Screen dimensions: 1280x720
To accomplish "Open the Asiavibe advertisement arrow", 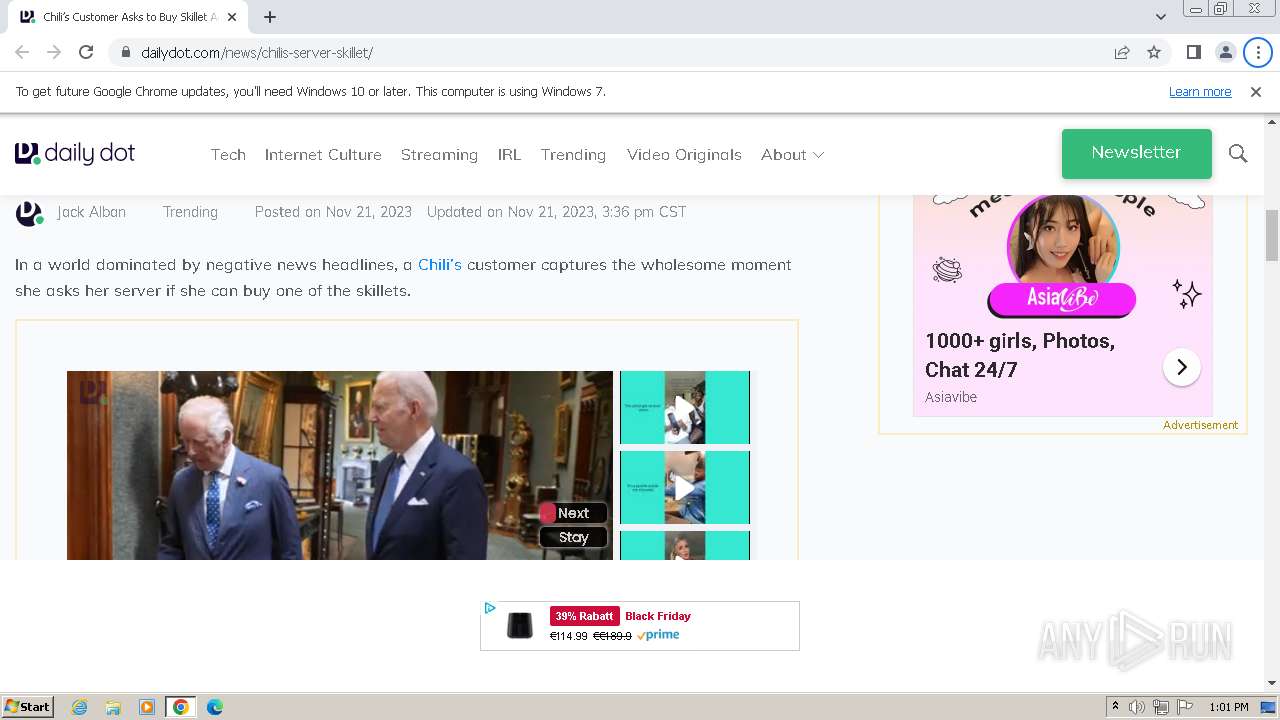I will (1181, 367).
